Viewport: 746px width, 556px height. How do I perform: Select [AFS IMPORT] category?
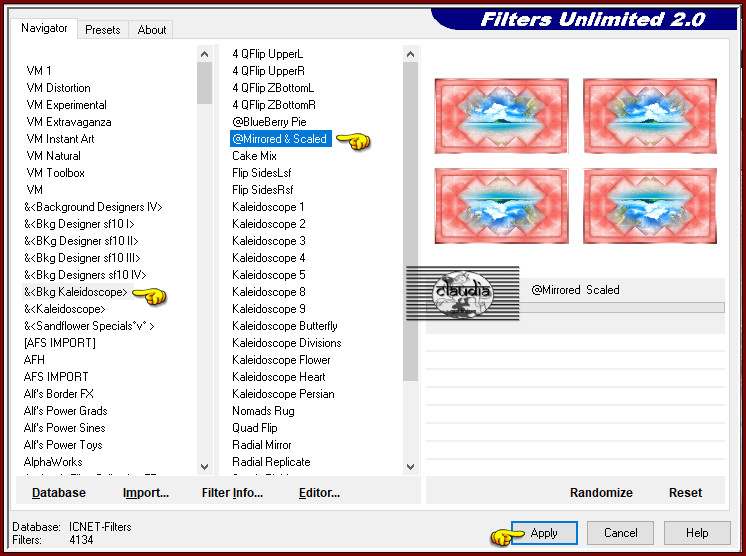(60, 343)
